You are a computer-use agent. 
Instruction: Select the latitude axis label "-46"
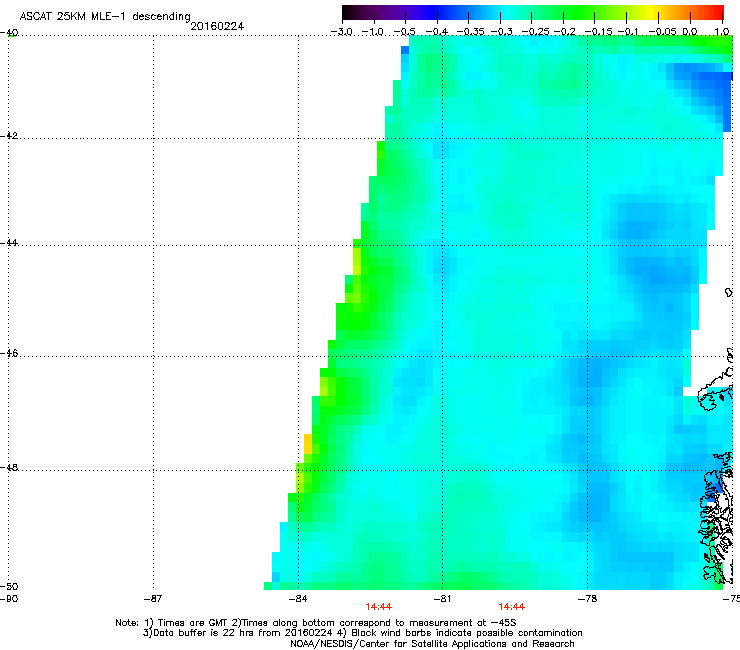point(9,354)
